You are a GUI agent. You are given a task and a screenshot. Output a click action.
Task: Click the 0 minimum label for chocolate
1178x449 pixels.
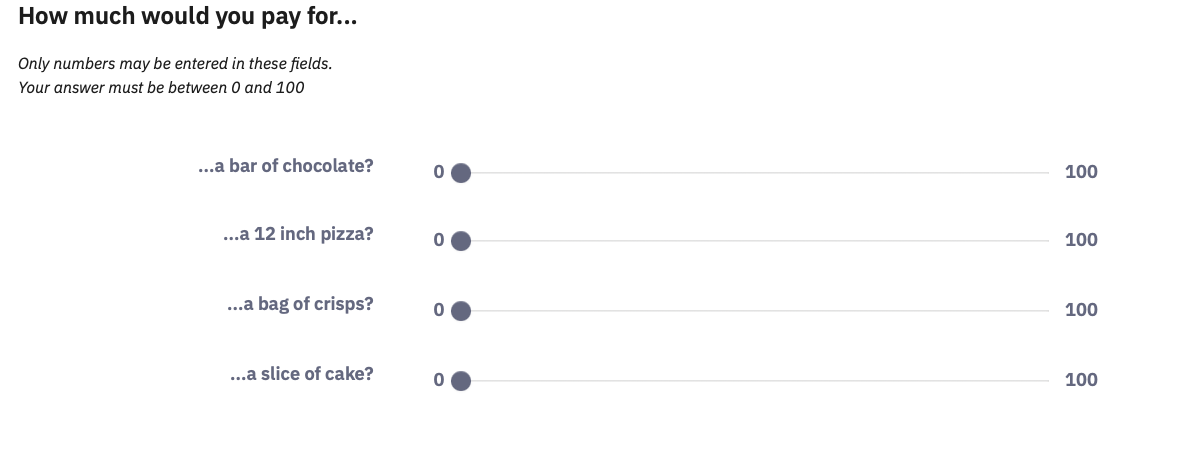pyautogui.click(x=438, y=172)
